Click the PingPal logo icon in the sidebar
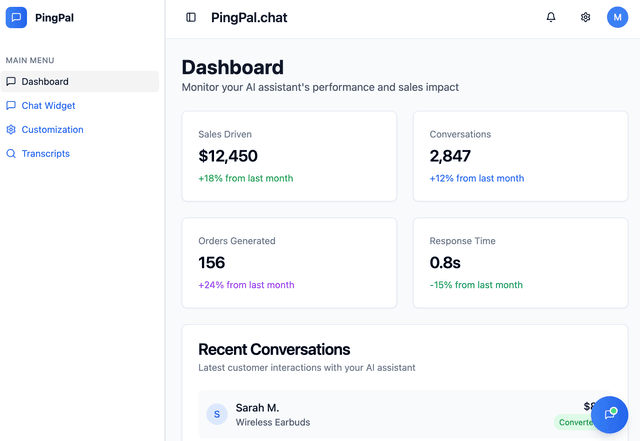The image size is (640, 441). coord(16,18)
